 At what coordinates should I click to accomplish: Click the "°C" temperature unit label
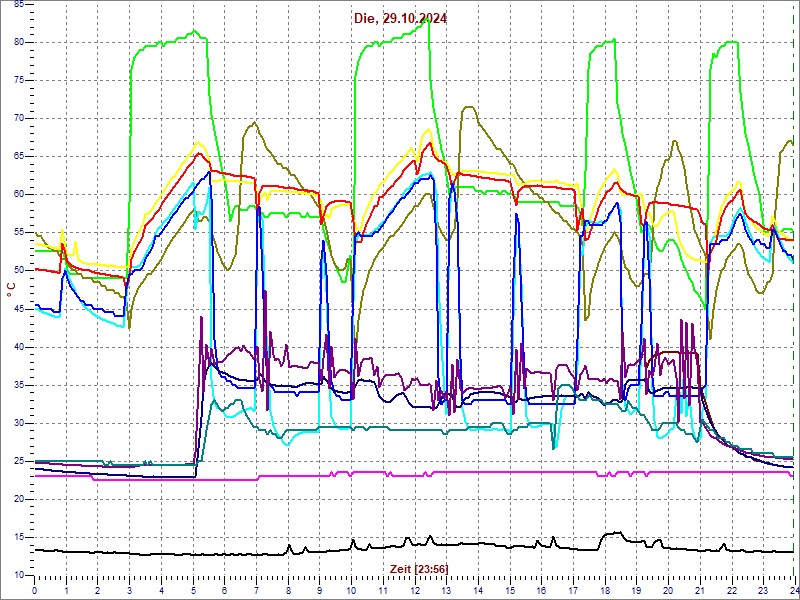11,290
